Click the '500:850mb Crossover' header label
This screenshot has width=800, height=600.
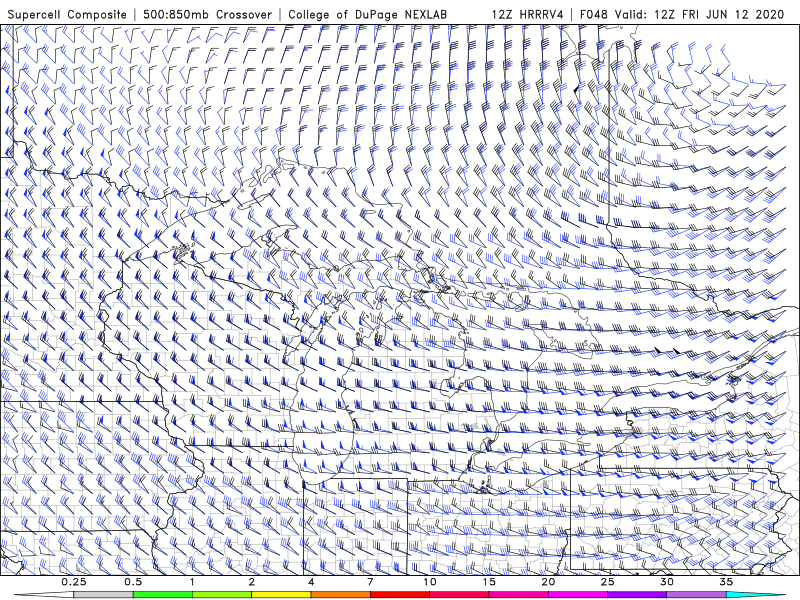(208, 15)
